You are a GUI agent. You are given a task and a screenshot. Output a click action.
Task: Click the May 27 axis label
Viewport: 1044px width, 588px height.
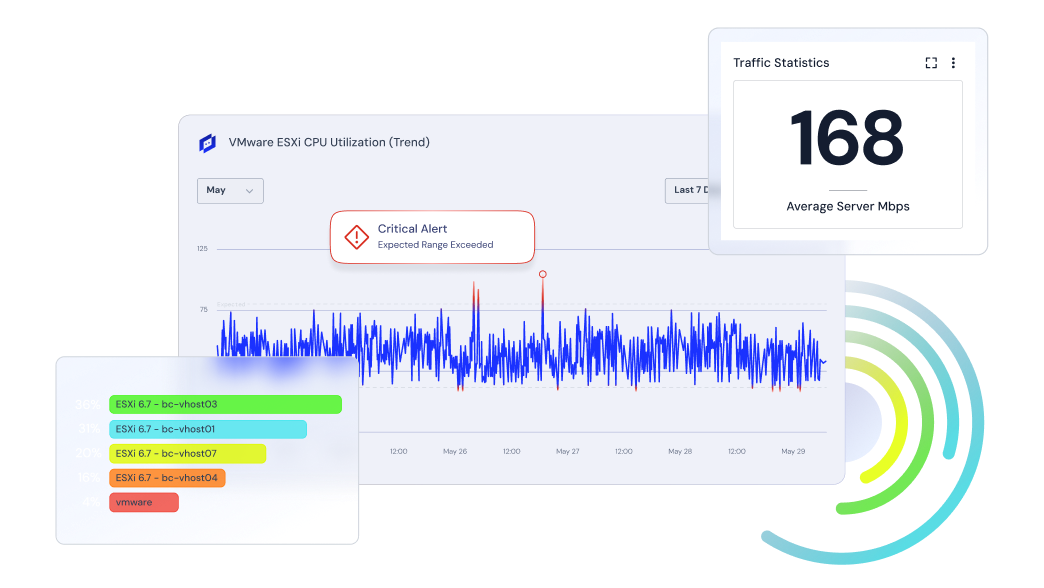[567, 451]
